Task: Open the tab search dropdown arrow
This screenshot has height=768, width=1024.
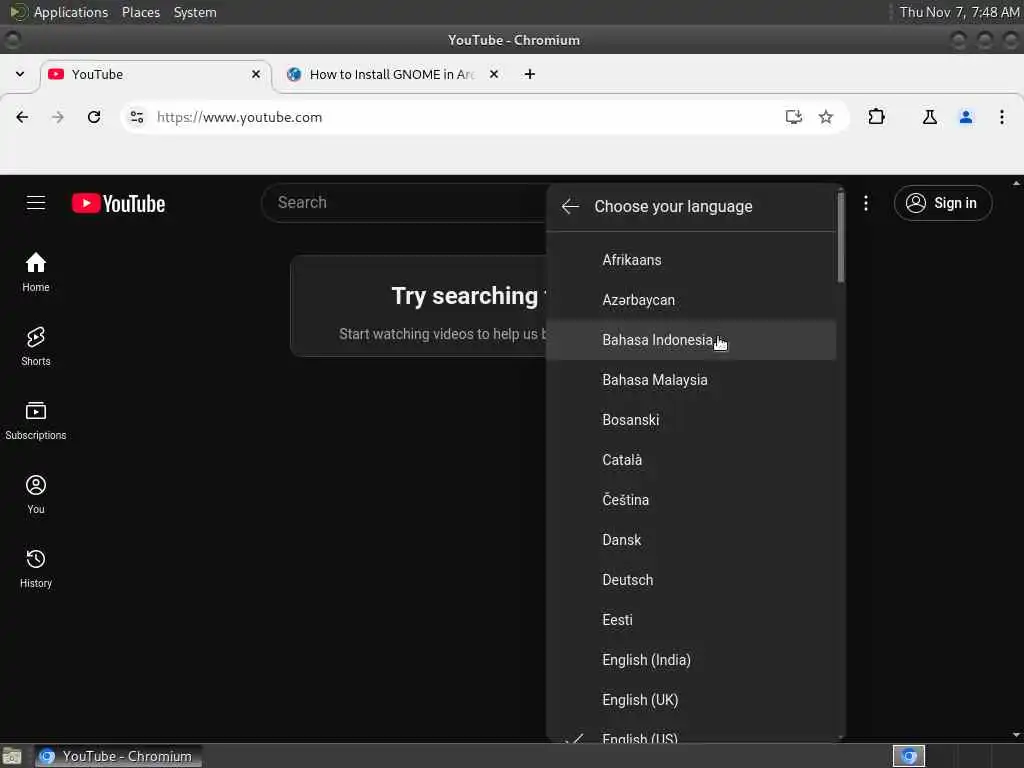Action: coord(20,74)
